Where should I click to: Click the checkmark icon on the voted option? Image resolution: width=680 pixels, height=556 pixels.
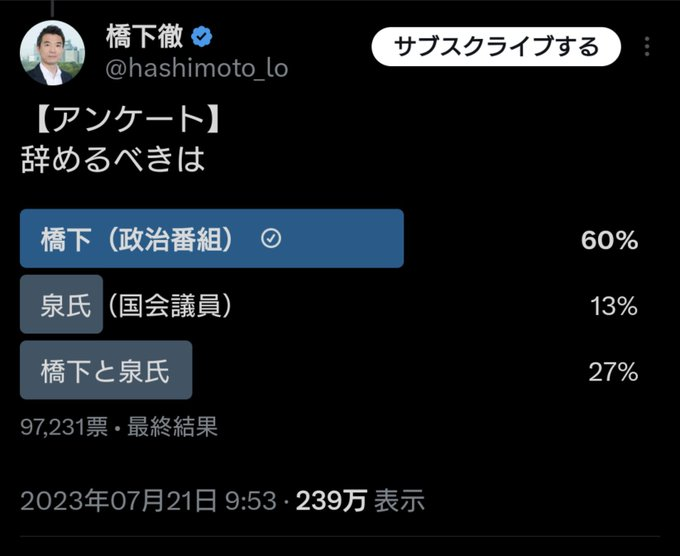[x=269, y=239]
